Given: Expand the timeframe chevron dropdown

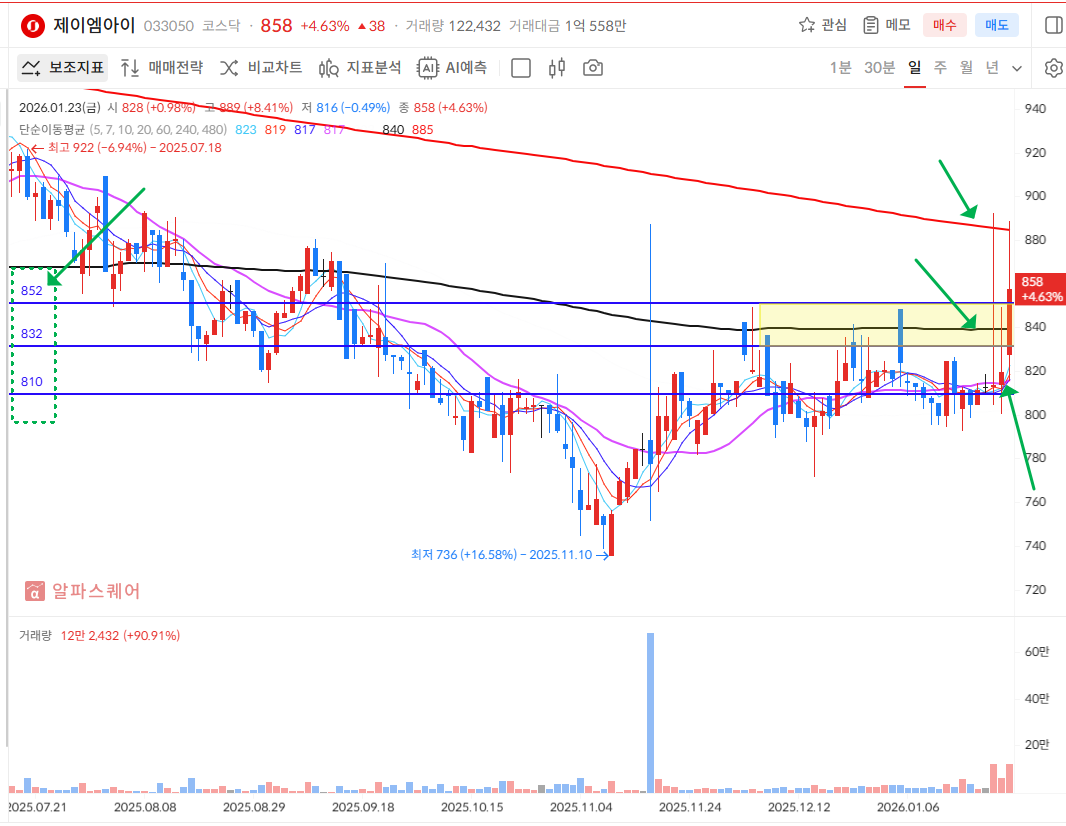Looking at the screenshot, I should click(x=1017, y=68).
